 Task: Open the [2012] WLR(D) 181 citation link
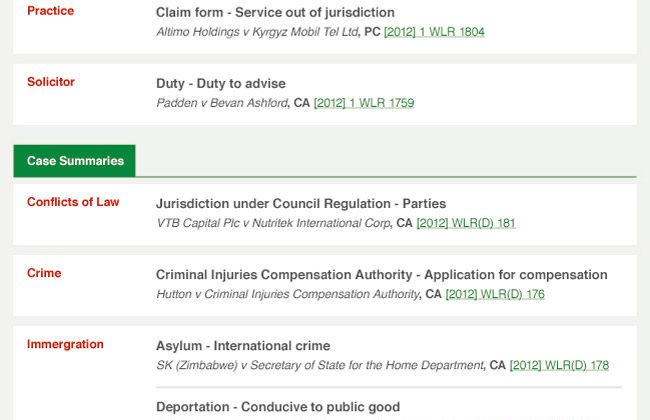[x=466, y=223]
